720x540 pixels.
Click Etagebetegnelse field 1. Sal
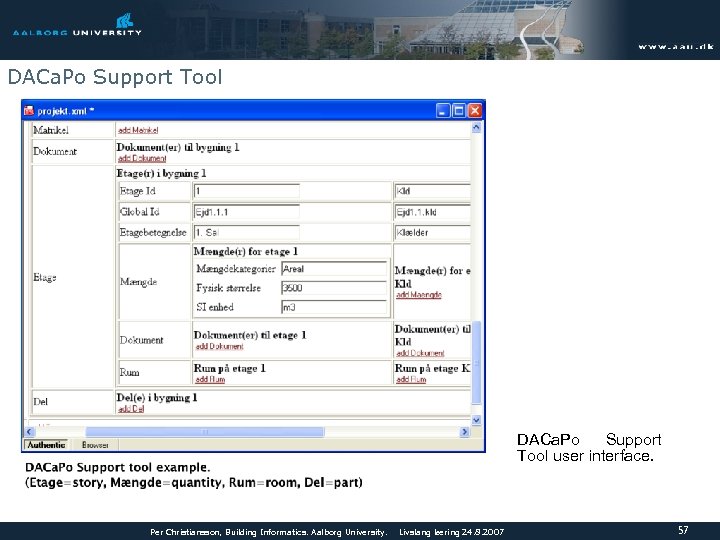(x=247, y=232)
